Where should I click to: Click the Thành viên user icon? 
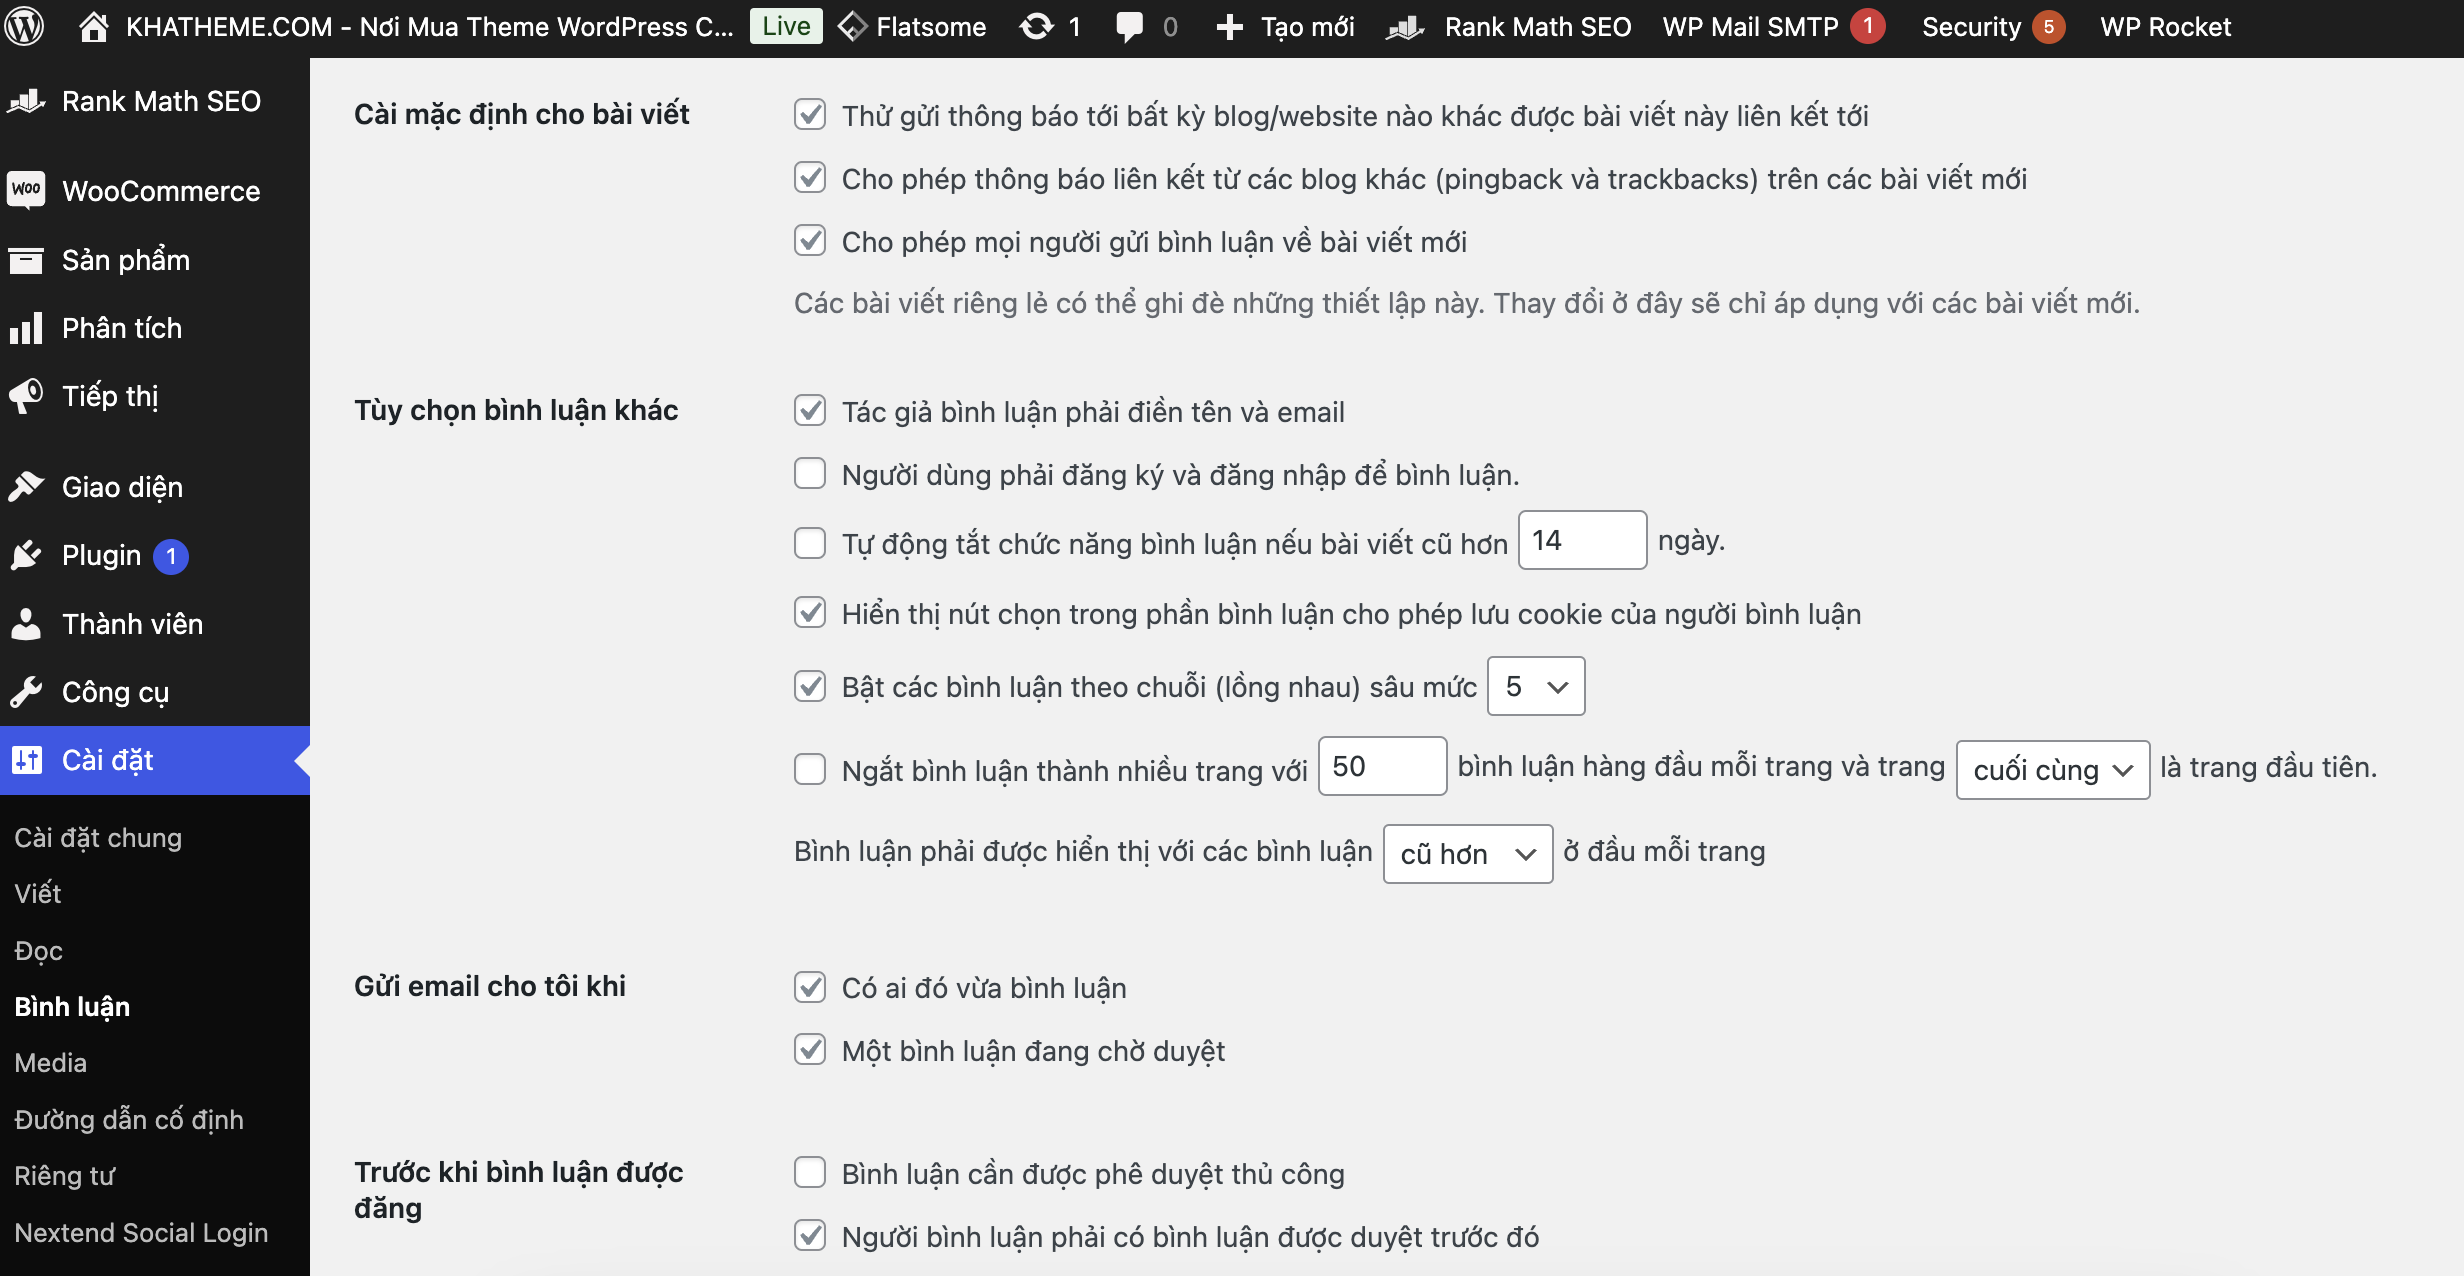26,624
